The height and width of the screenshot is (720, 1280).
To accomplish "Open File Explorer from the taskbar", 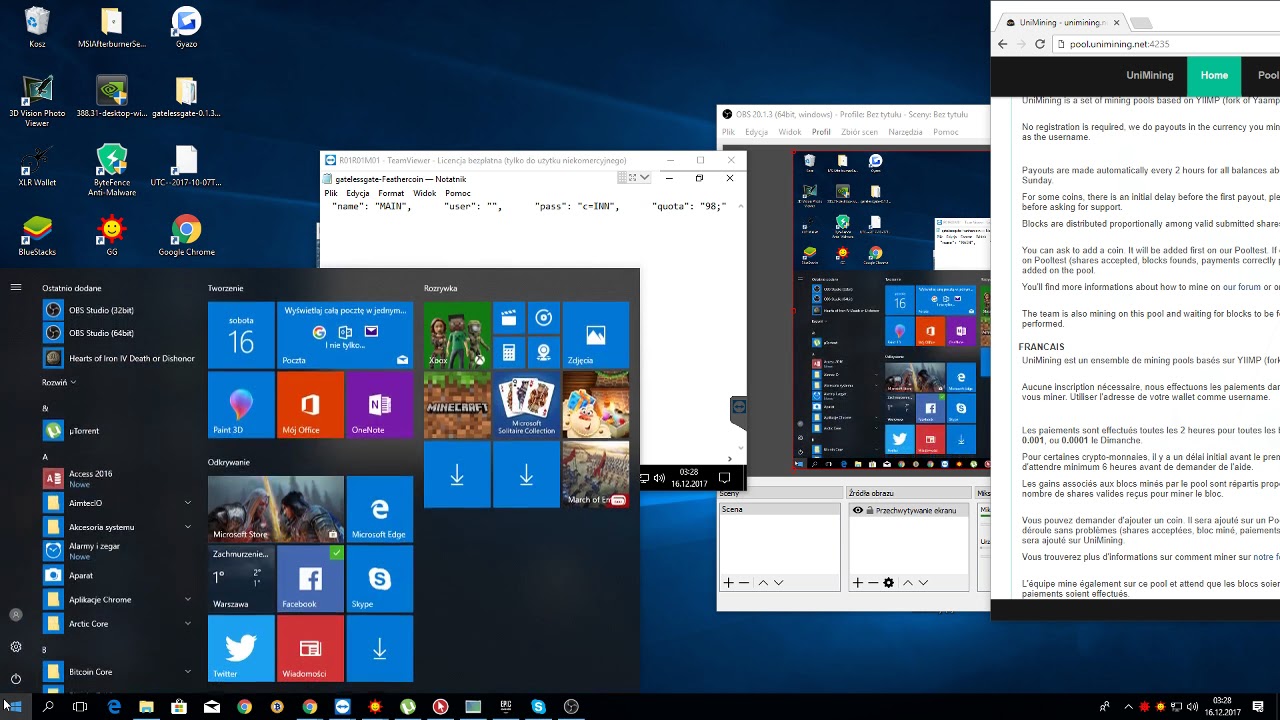I will (146, 707).
